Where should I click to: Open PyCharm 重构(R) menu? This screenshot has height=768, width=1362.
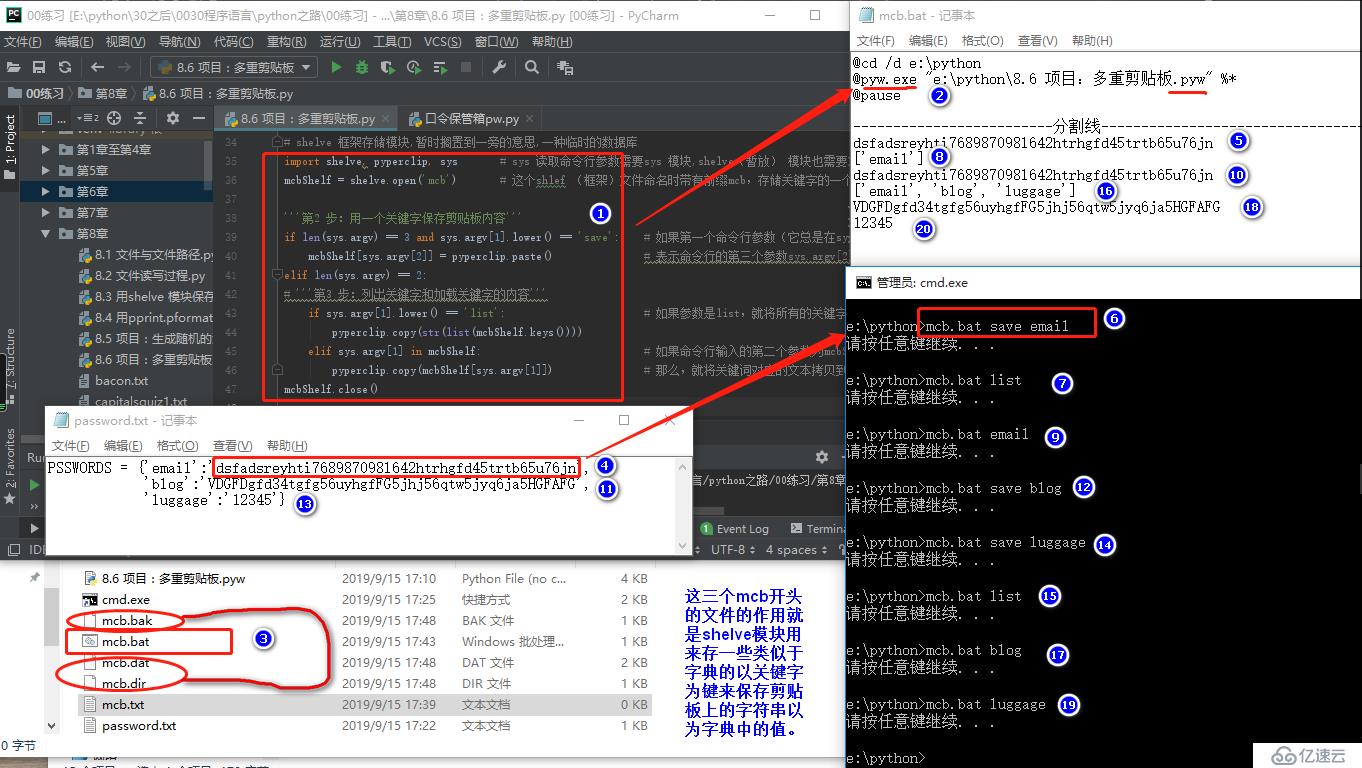[287, 42]
